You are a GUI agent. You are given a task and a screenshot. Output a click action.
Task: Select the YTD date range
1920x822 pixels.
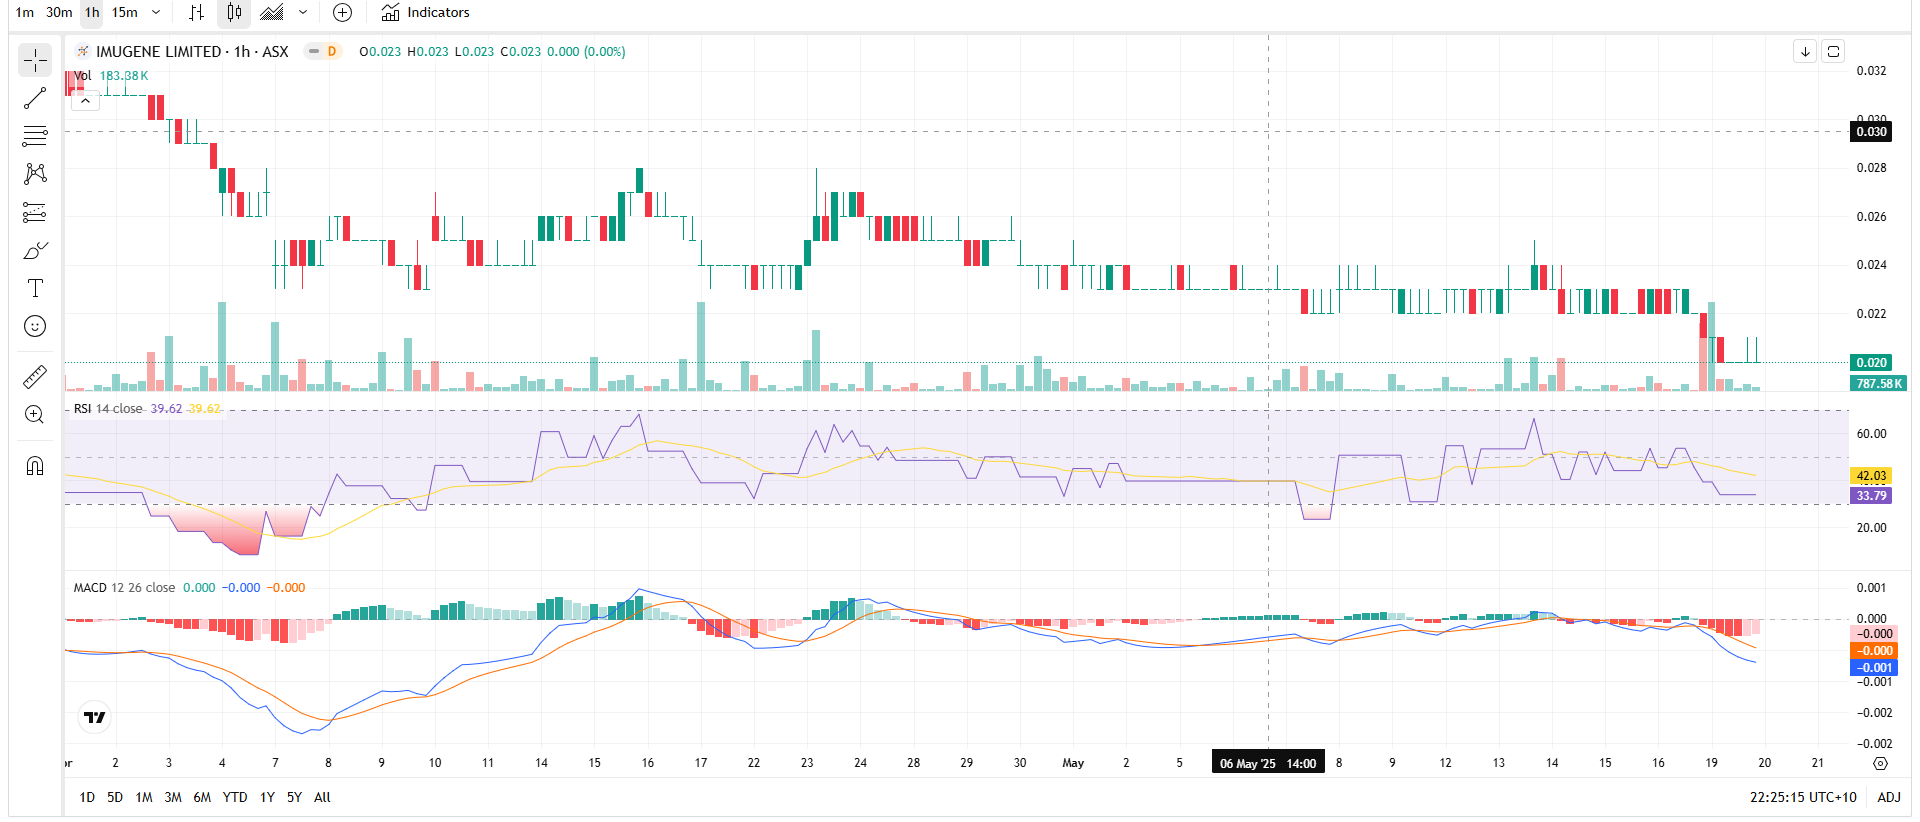tap(235, 797)
